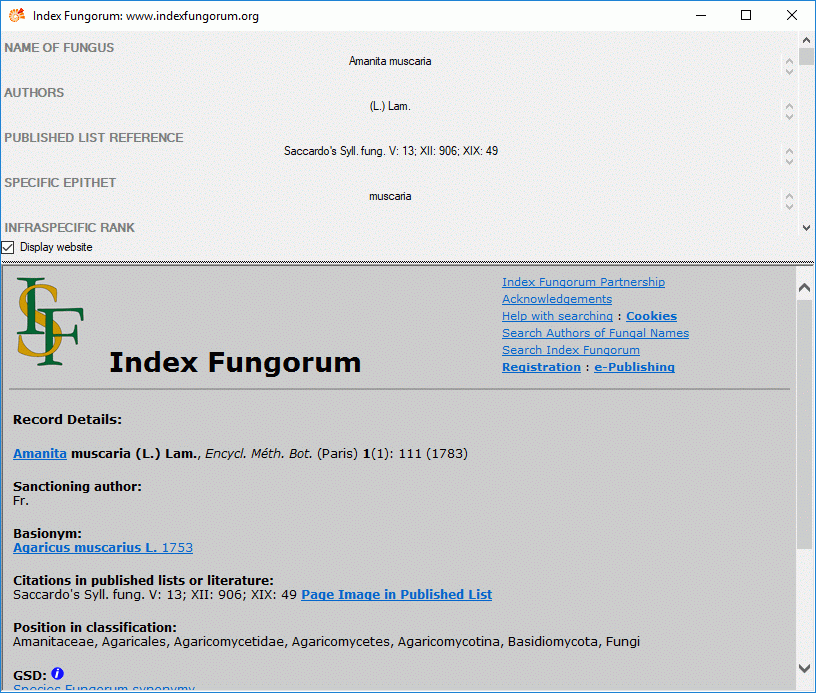Maximize the Index Fungorum window
This screenshot has width=816, height=693.
tap(746, 15)
